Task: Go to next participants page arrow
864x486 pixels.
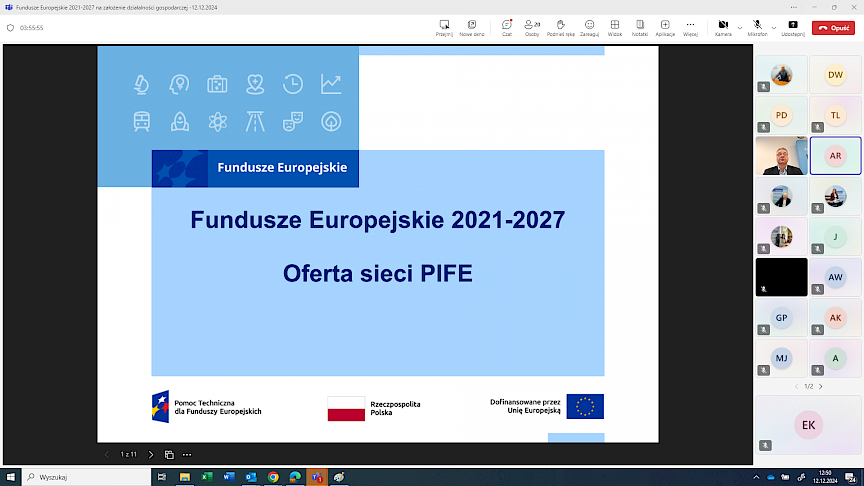Action: click(x=820, y=387)
